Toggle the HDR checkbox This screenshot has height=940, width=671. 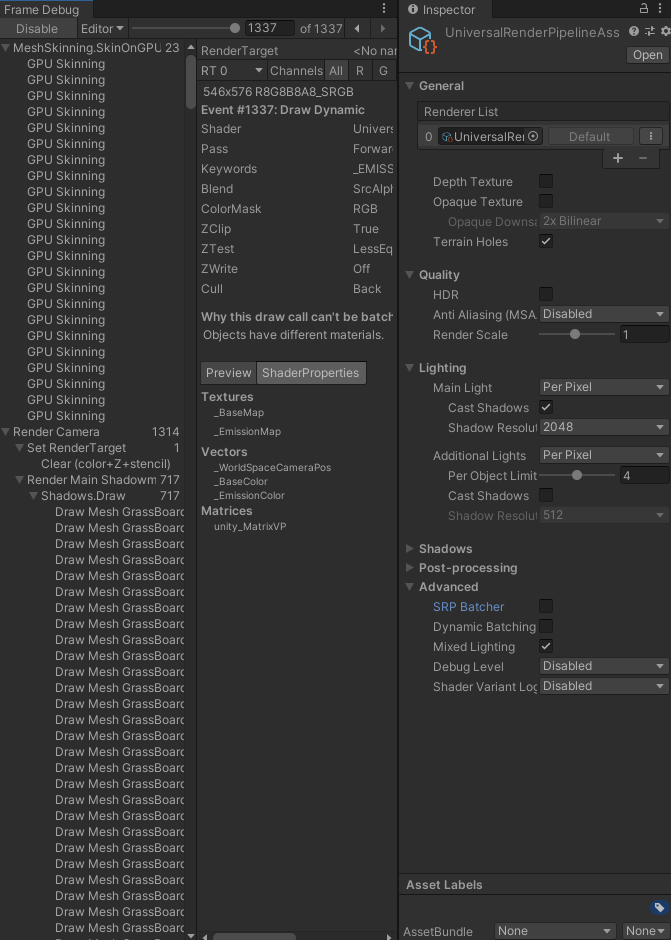(546, 294)
